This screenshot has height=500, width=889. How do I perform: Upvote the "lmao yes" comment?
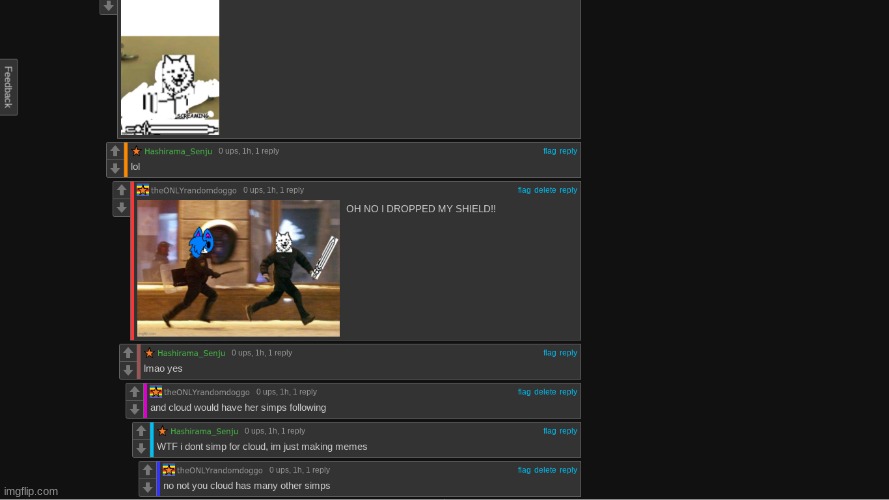click(128, 353)
